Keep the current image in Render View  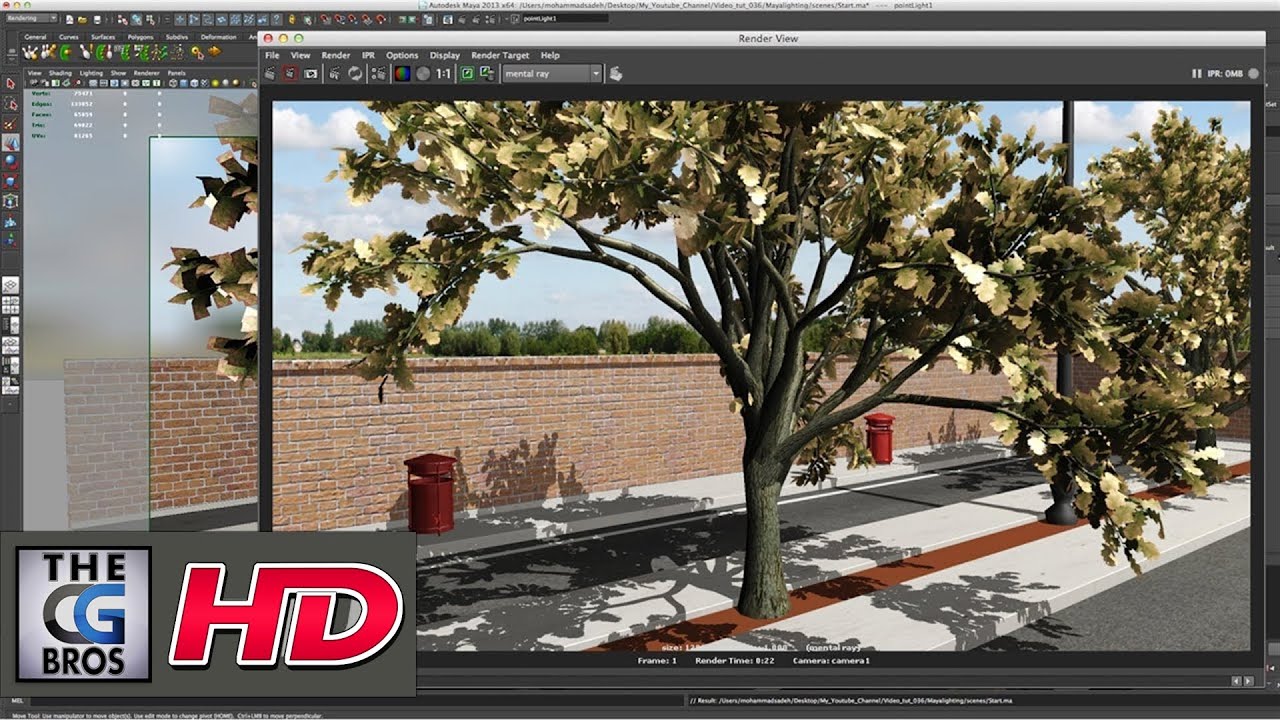(467, 73)
